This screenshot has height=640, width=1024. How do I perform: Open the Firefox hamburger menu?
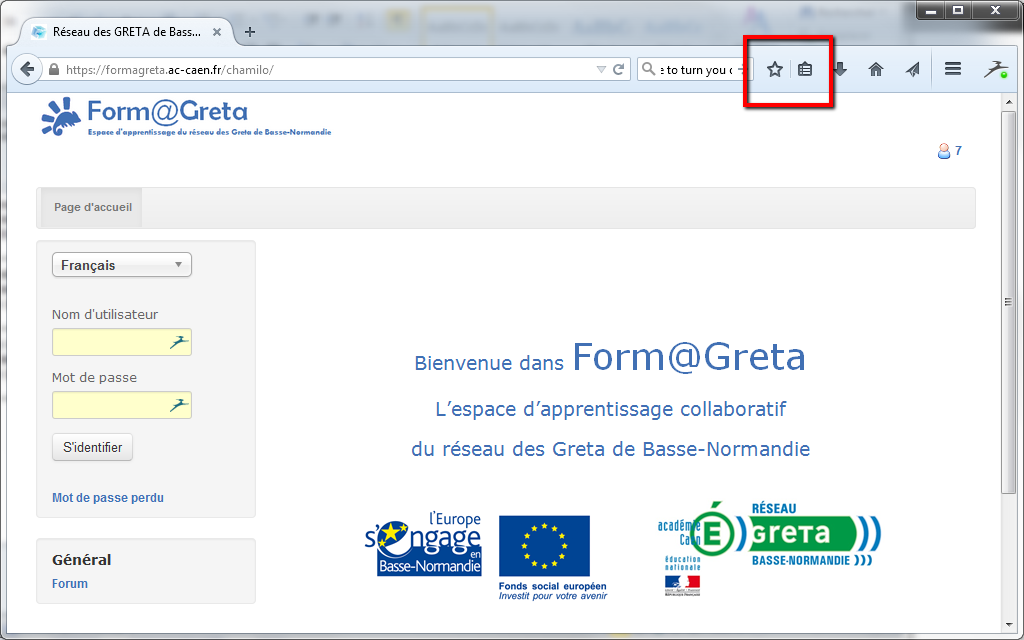click(x=953, y=69)
